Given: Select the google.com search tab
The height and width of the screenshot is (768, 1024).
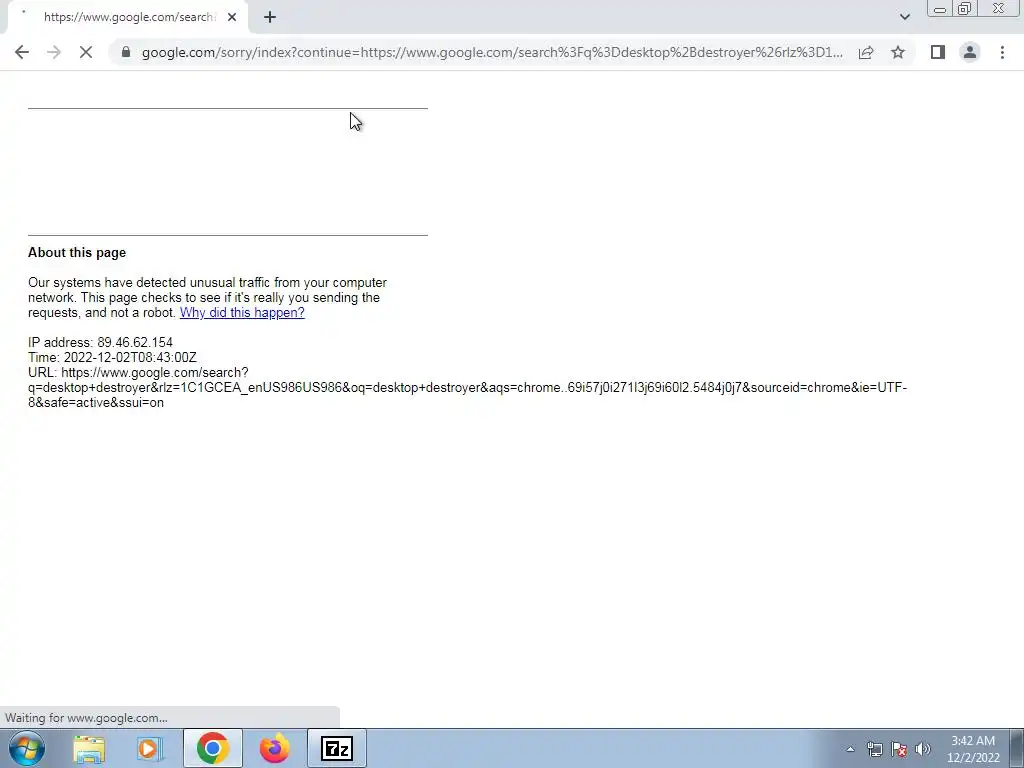Looking at the screenshot, I should tap(129, 17).
